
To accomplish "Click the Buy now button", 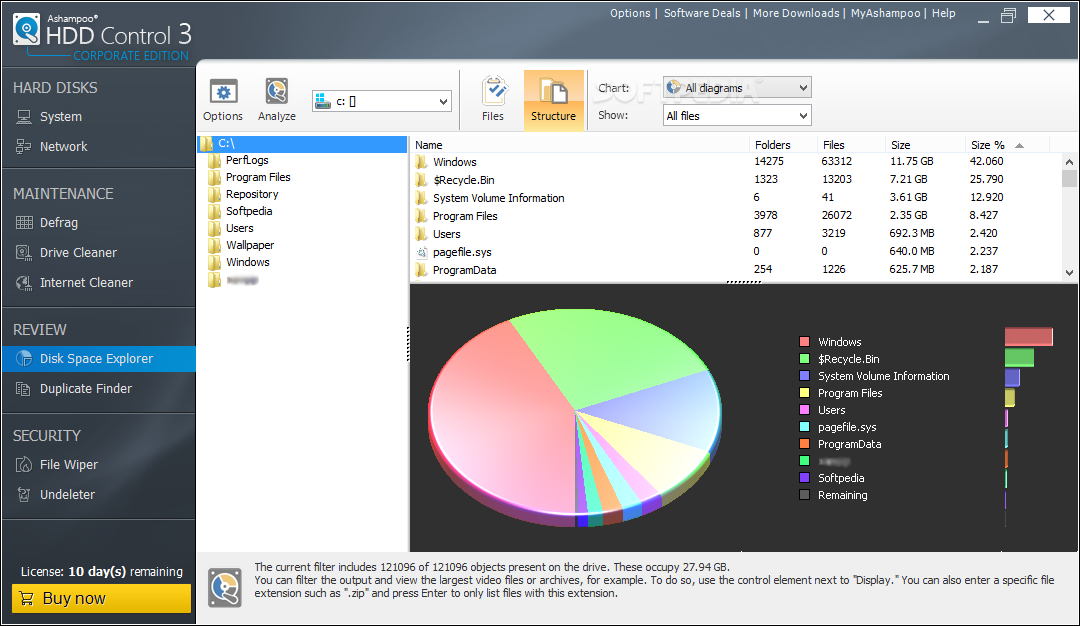I will (x=101, y=598).
